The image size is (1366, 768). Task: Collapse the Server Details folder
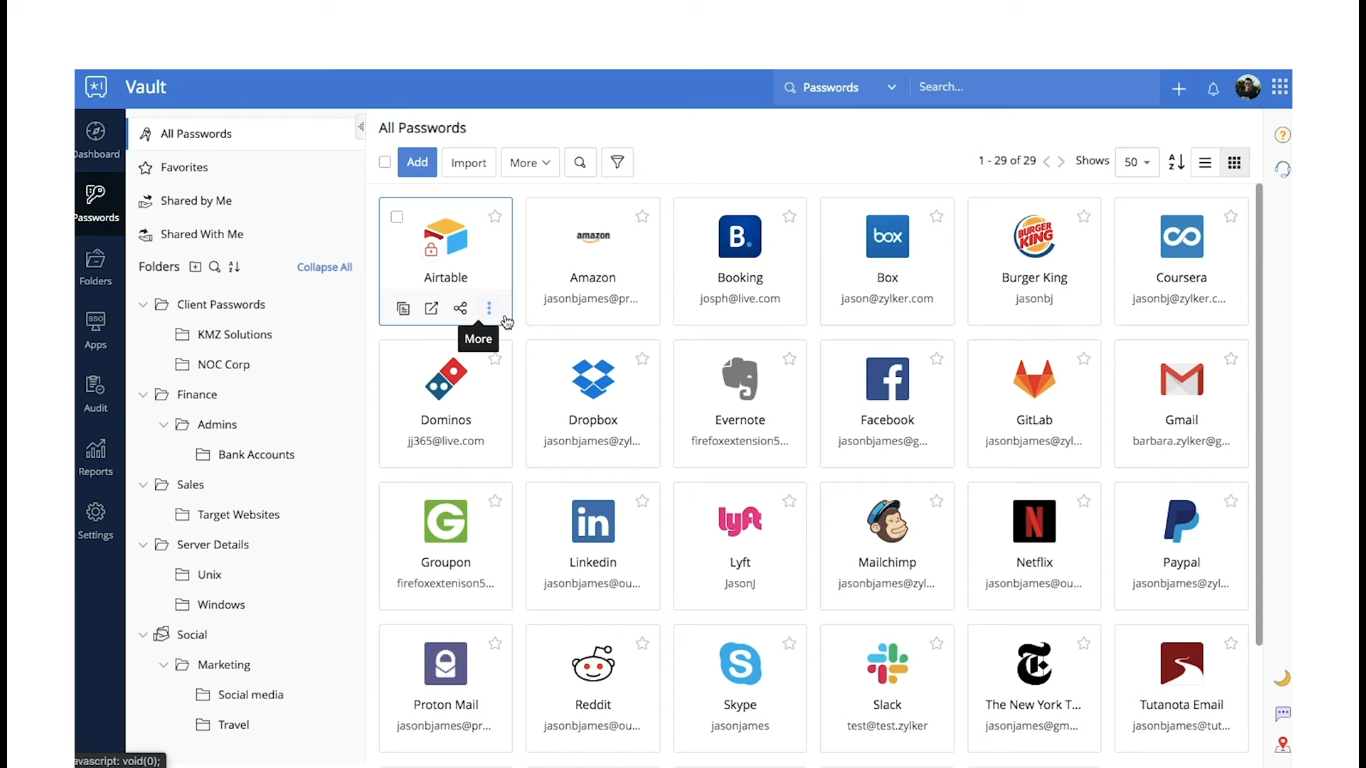pyautogui.click(x=143, y=544)
